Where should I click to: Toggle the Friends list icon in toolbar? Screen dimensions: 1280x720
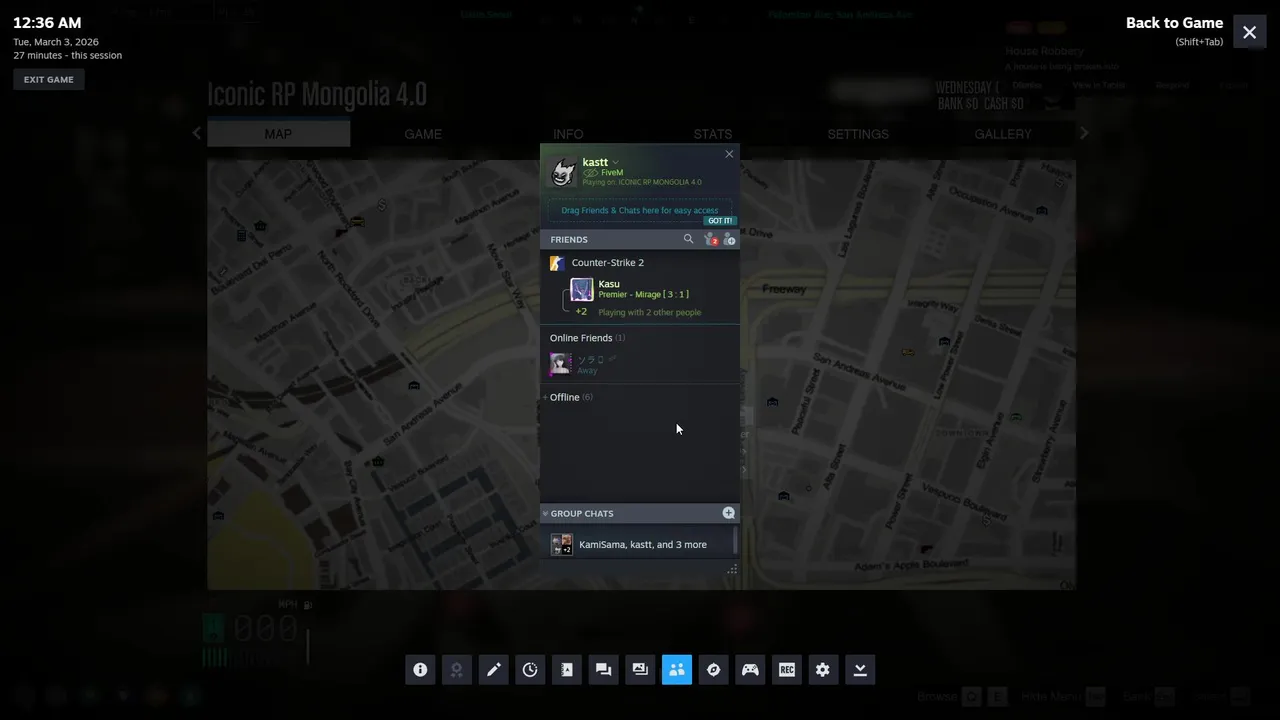coord(677,670)
